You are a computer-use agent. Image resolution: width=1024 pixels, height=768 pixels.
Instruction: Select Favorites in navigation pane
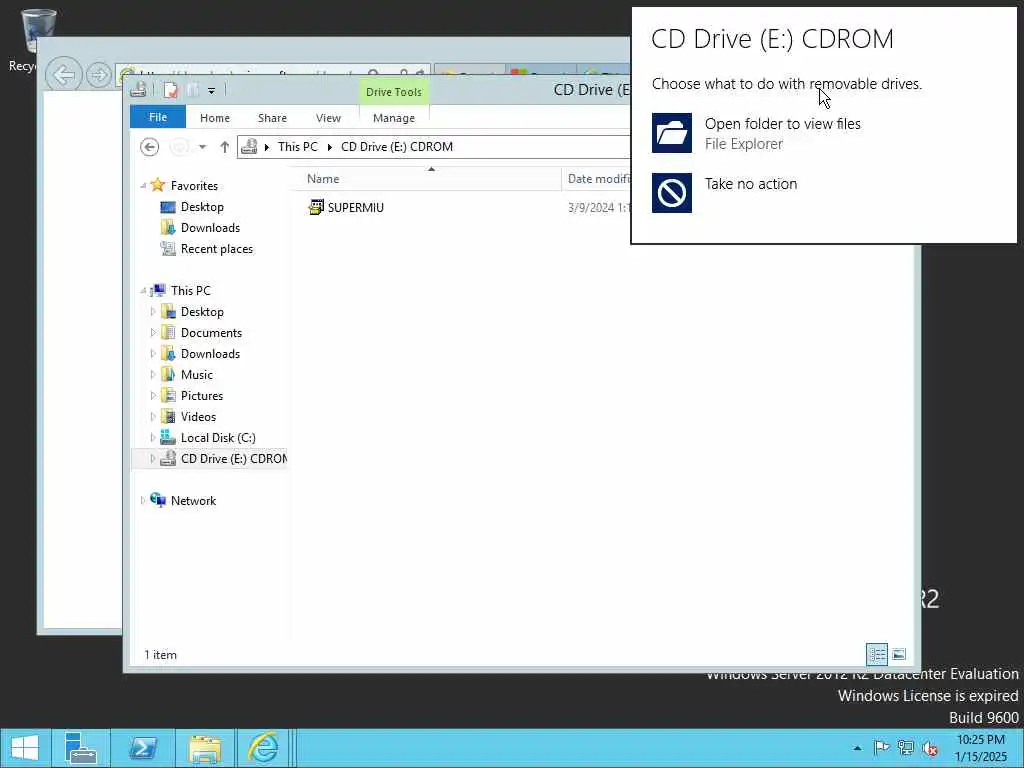point(194,186)
